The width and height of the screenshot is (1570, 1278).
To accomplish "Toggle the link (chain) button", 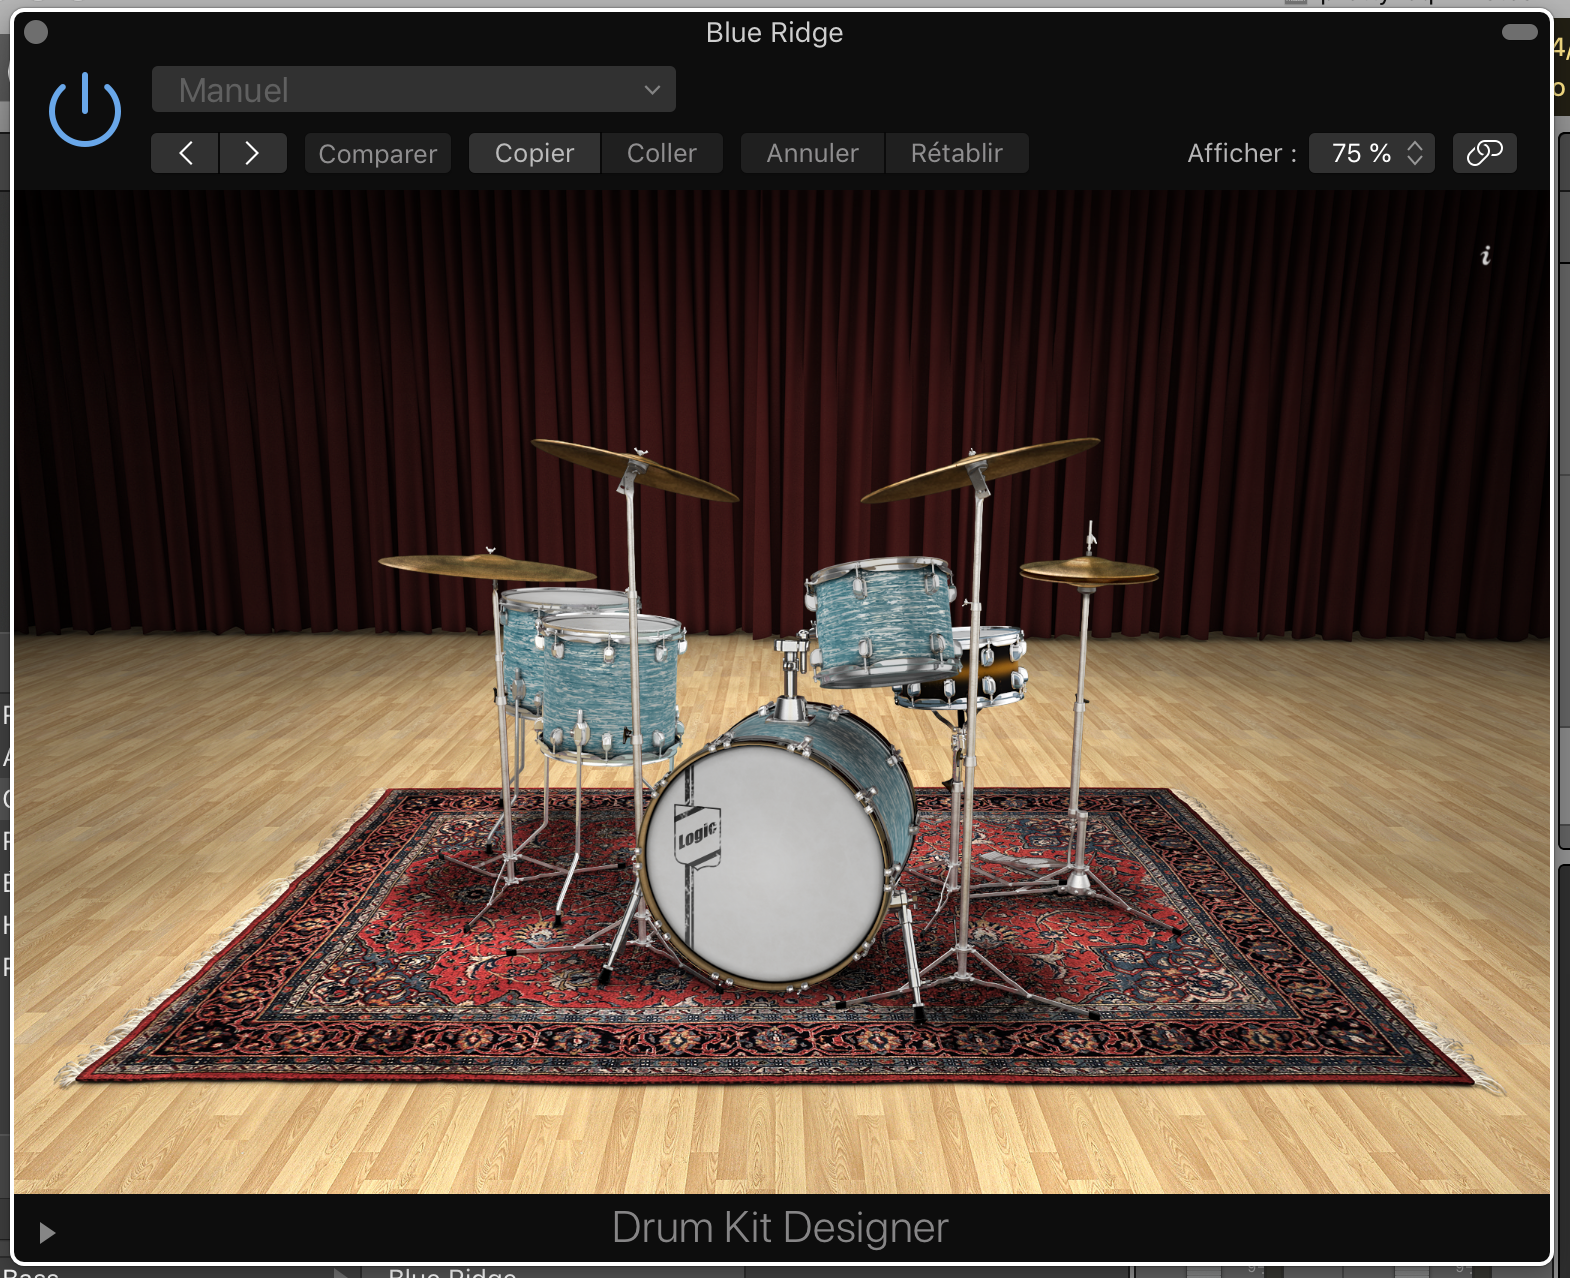I will (1485, 153).
